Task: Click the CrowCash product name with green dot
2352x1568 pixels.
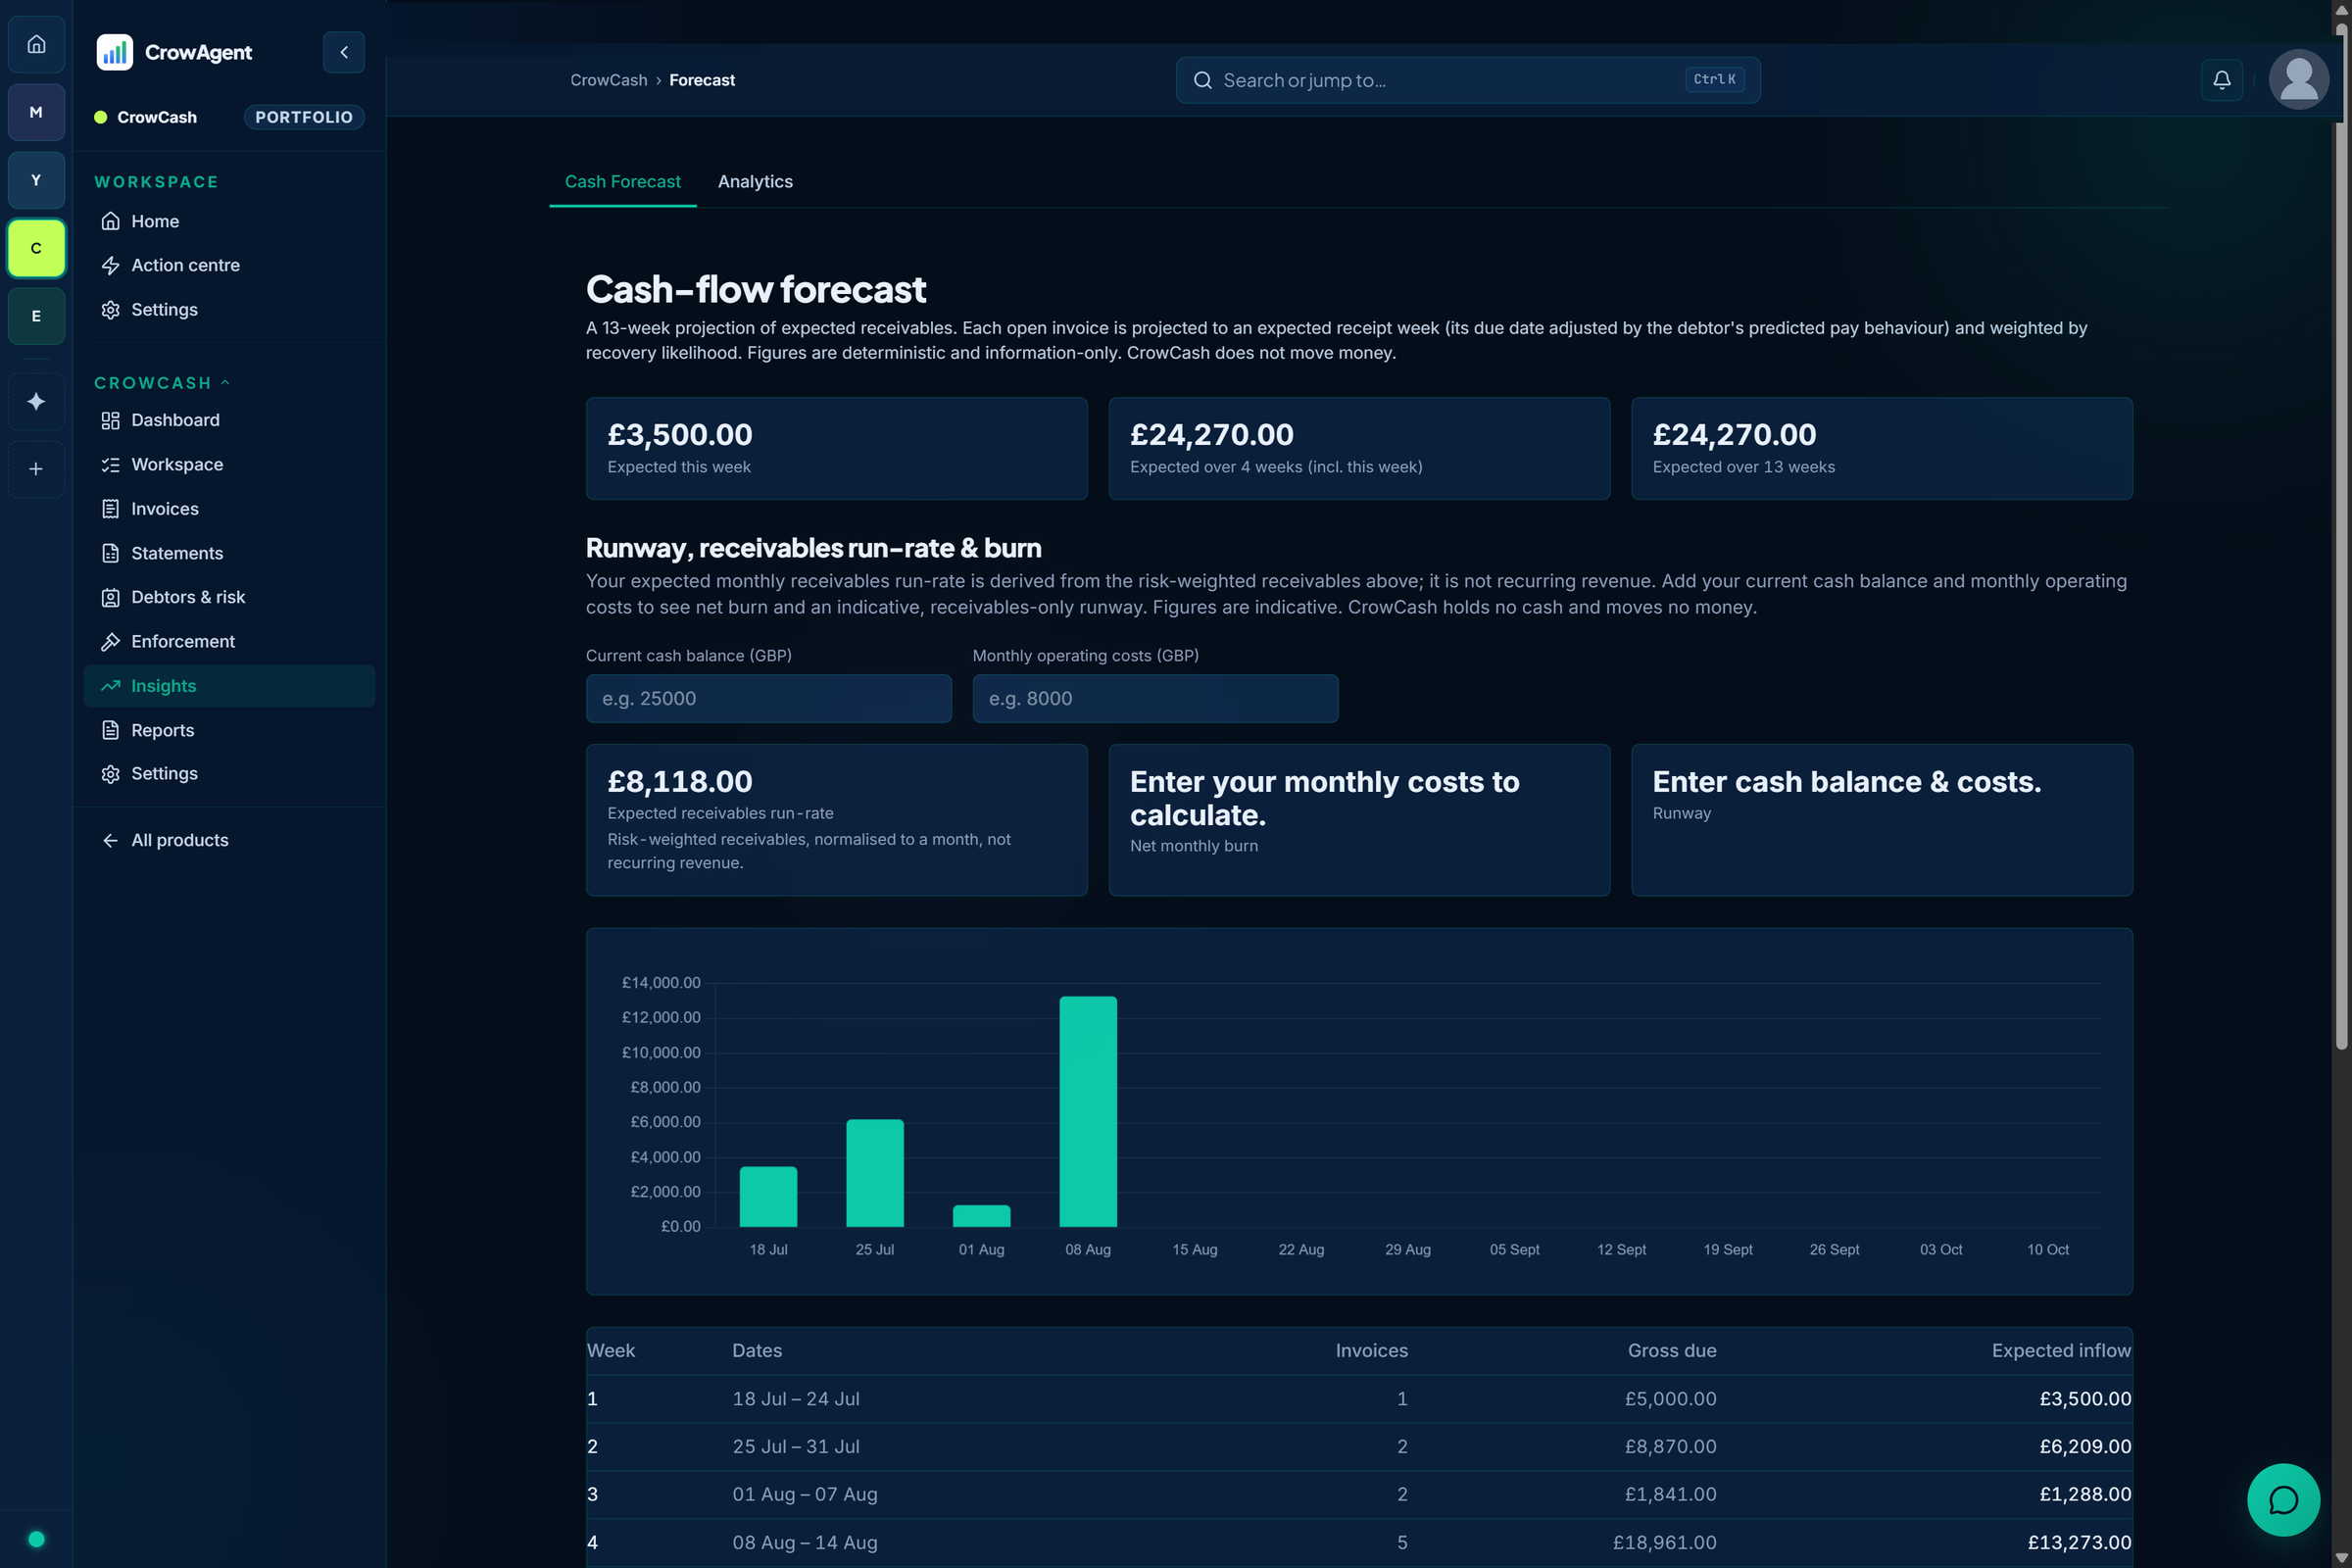Action: pyautogui.click(x=146, y=117)
